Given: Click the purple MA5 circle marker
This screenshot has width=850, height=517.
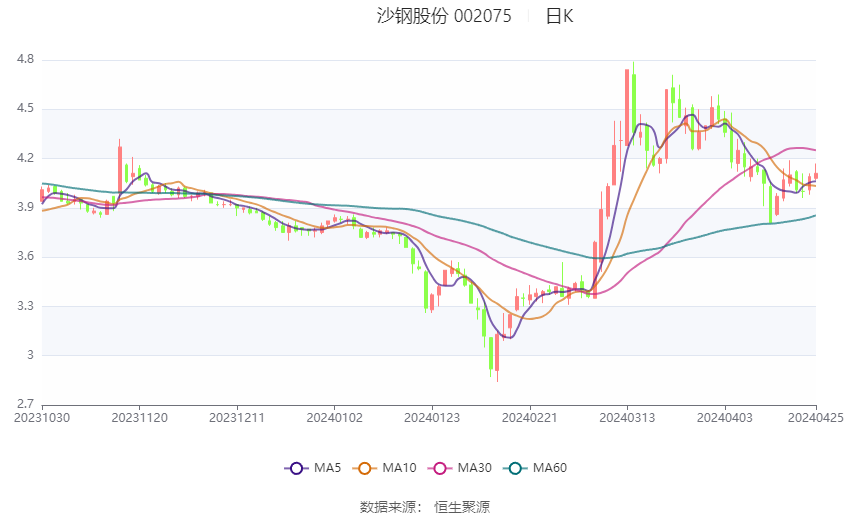Looking at the screenshot, I should tap(296, 468).
